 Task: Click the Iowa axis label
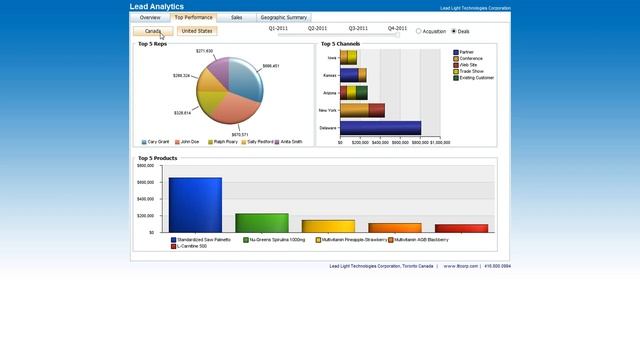[332, 58]
